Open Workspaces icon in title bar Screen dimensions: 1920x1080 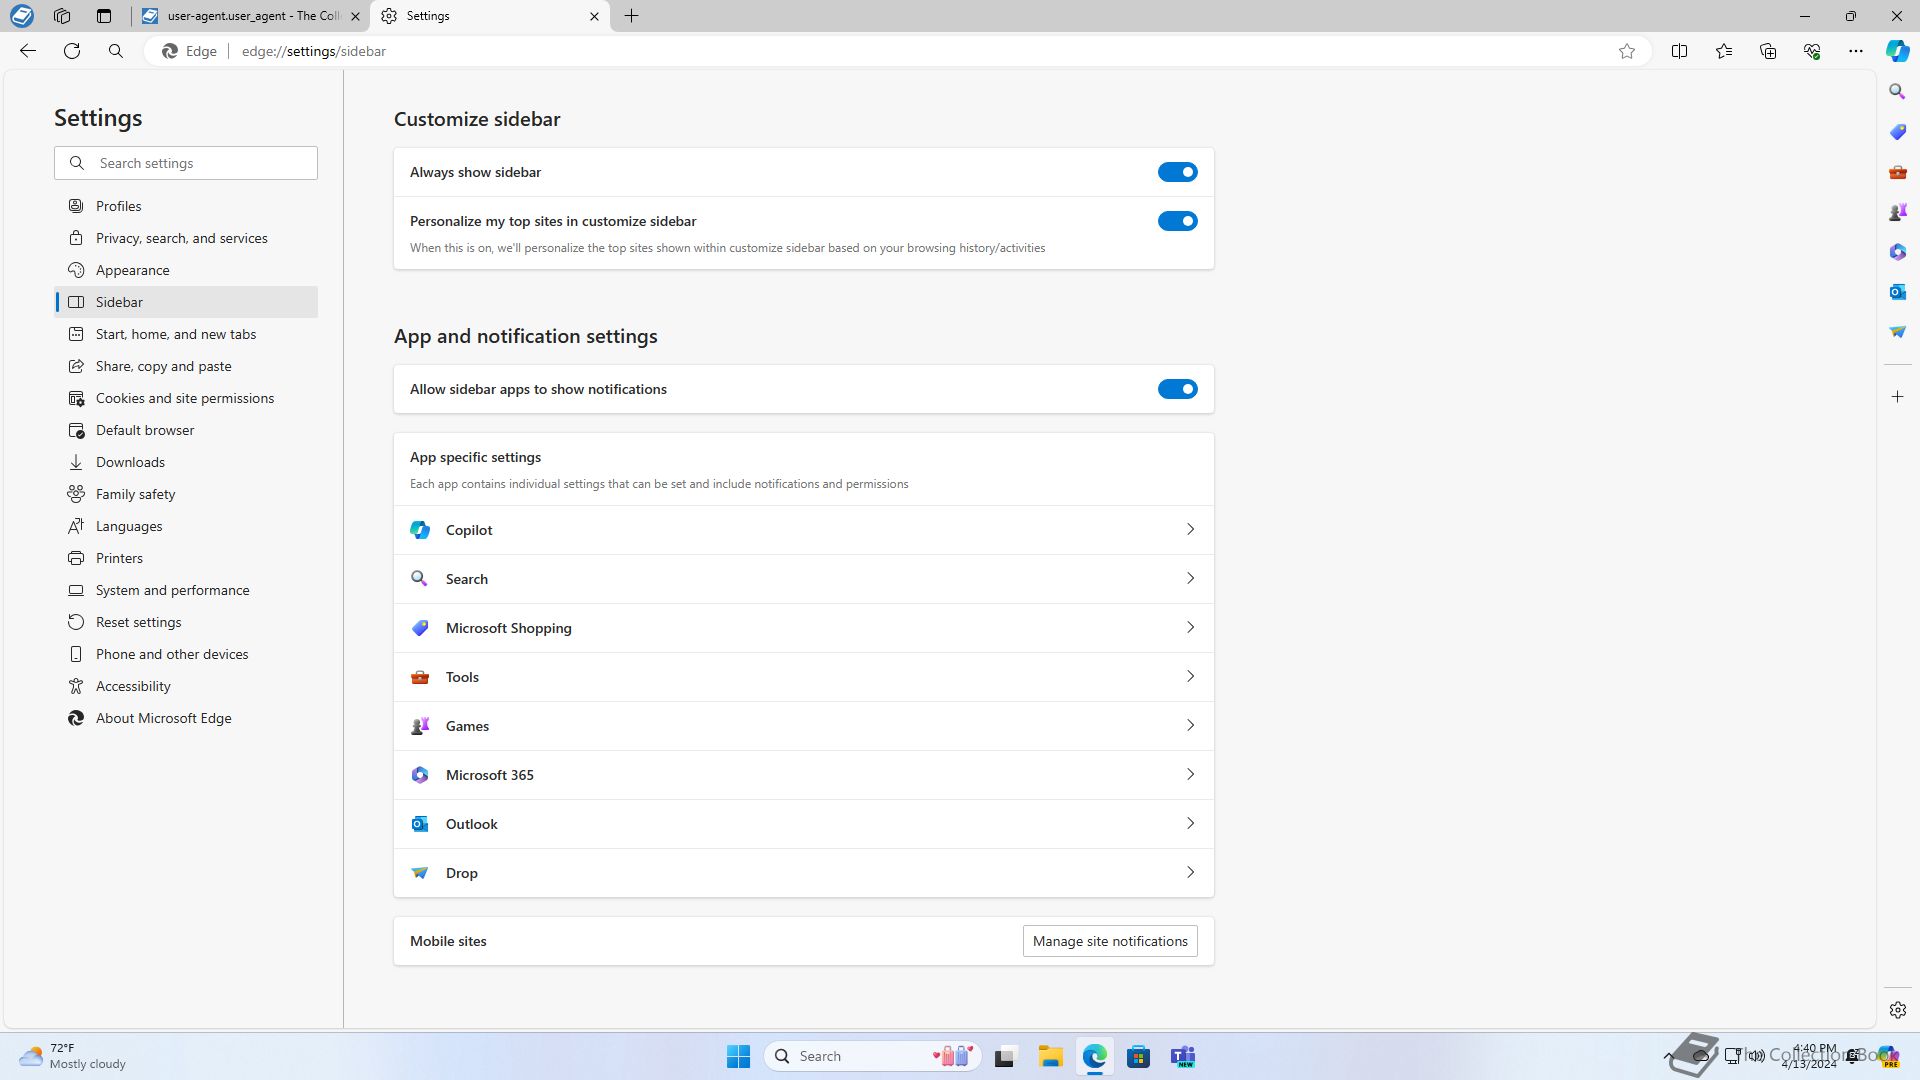click(x=62, y=16)
